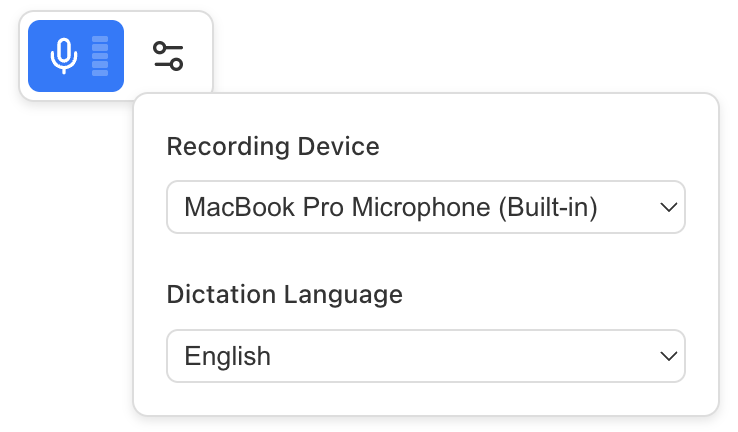Viewport: 738px width, 432px height.
Task: Click the chevron next to English
Action: point(668,356)
